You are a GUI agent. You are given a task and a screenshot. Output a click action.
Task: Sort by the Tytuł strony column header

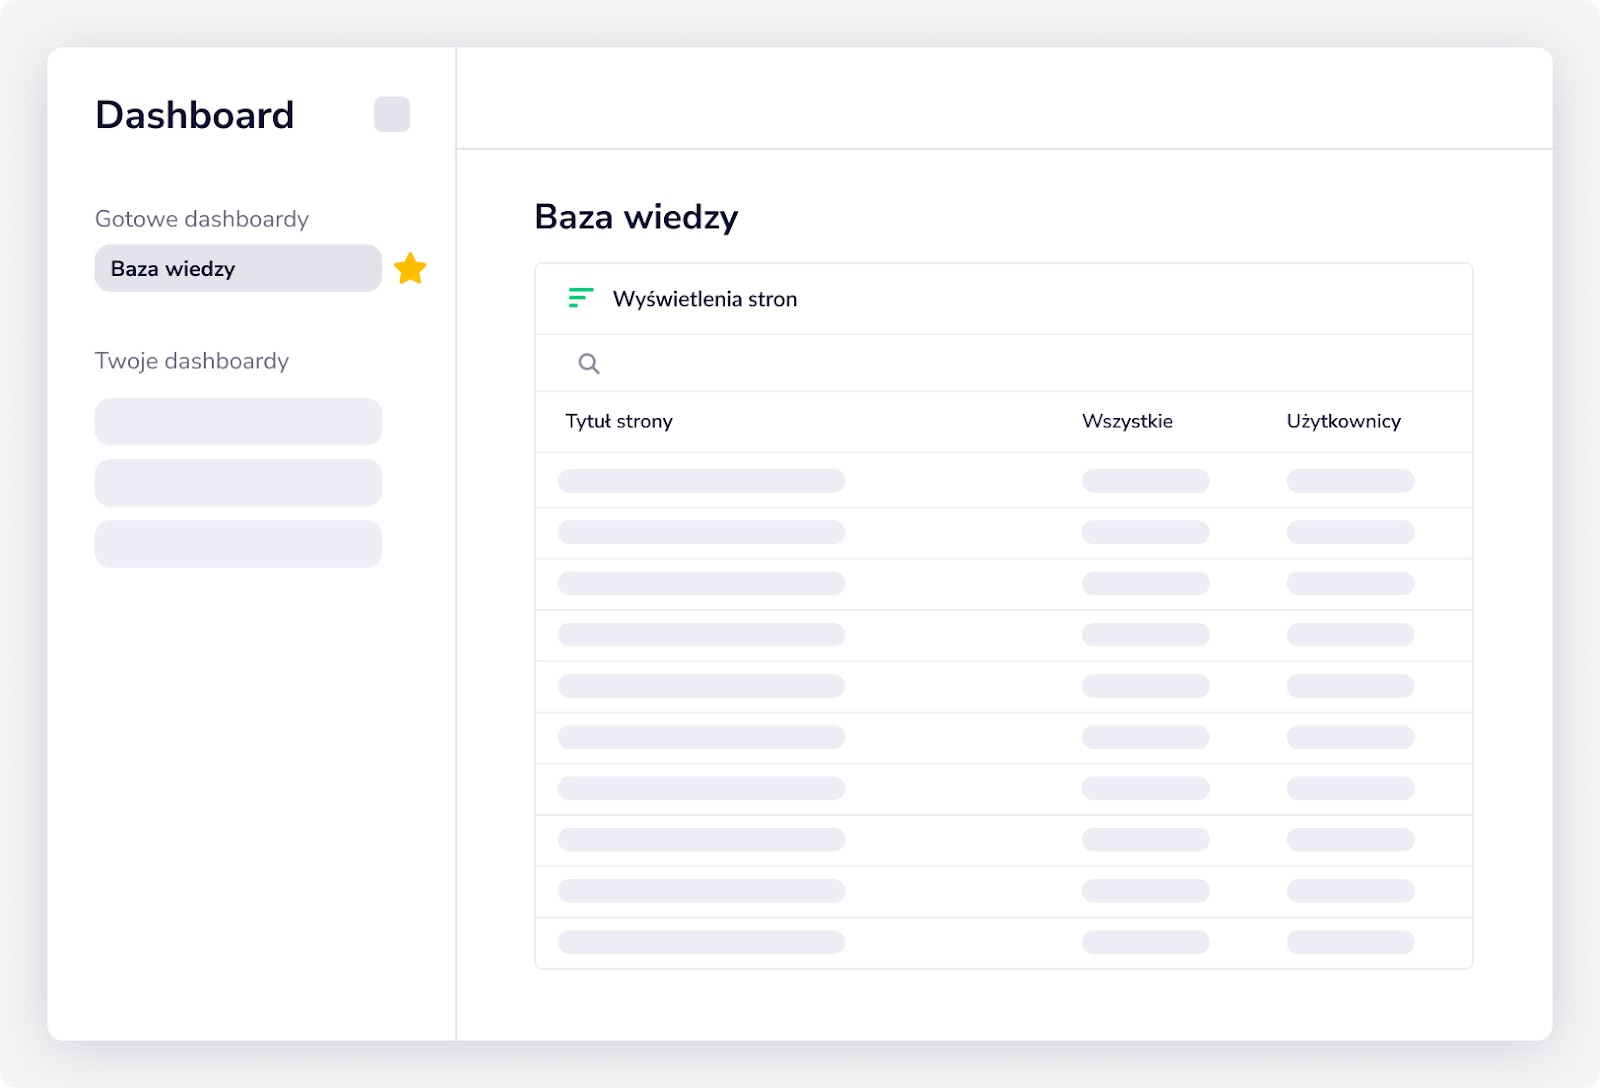[619, 421]
